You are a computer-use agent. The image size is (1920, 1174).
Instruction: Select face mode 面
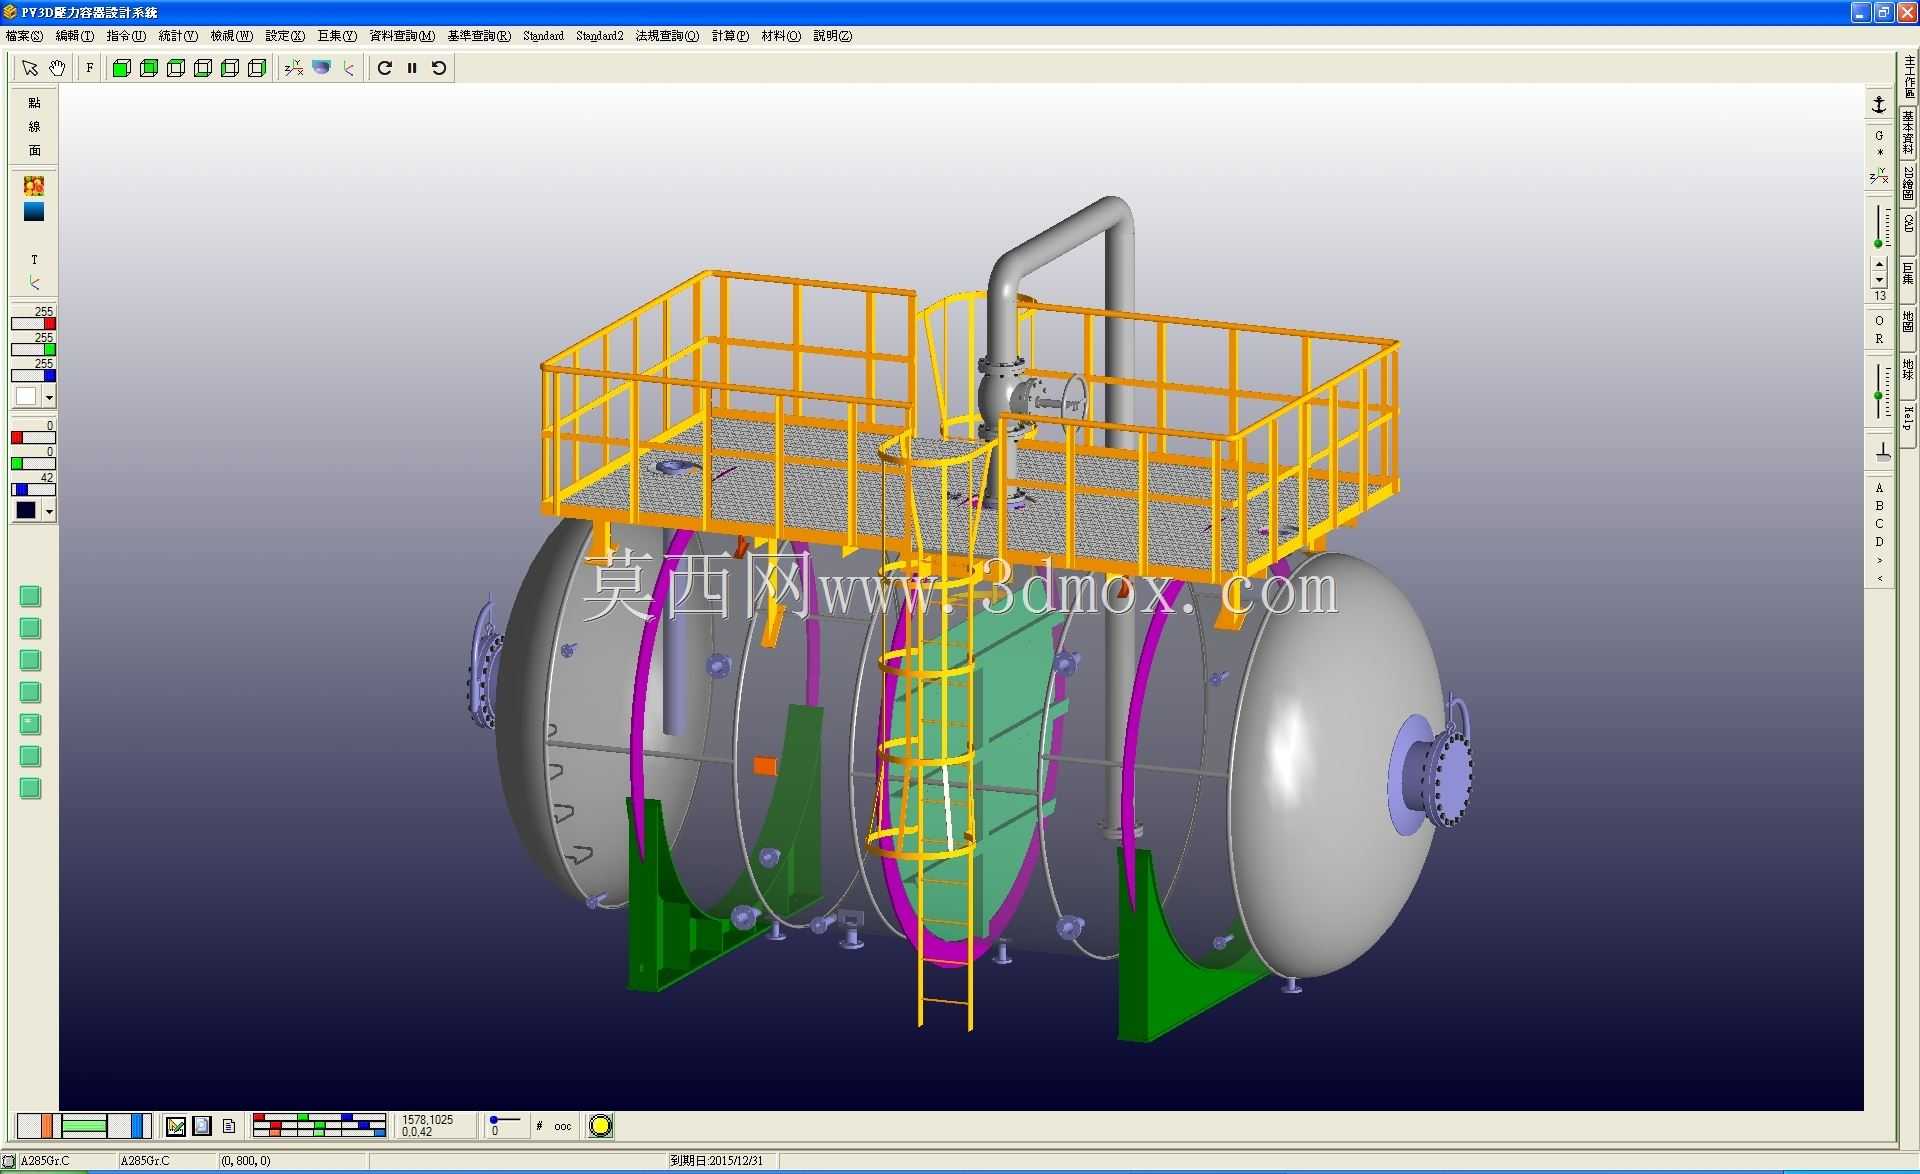tap(34, 151)
